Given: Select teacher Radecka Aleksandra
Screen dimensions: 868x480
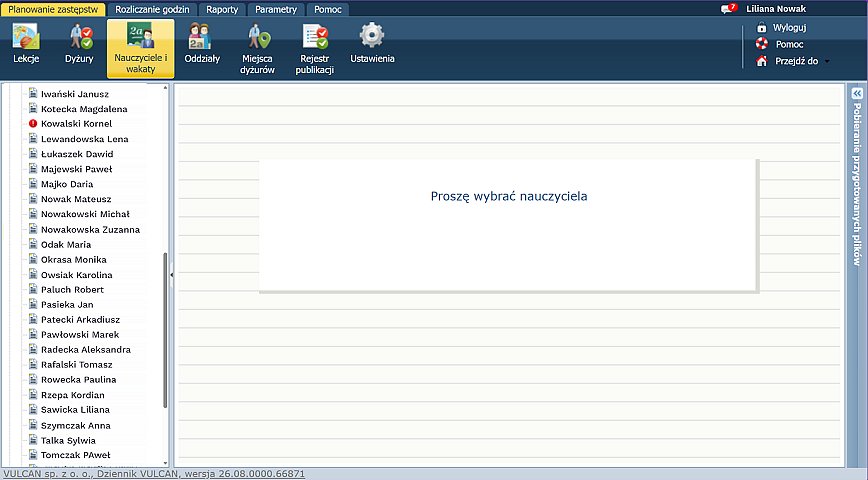Looking at the screenshot, I should click(x=86, y=349).
